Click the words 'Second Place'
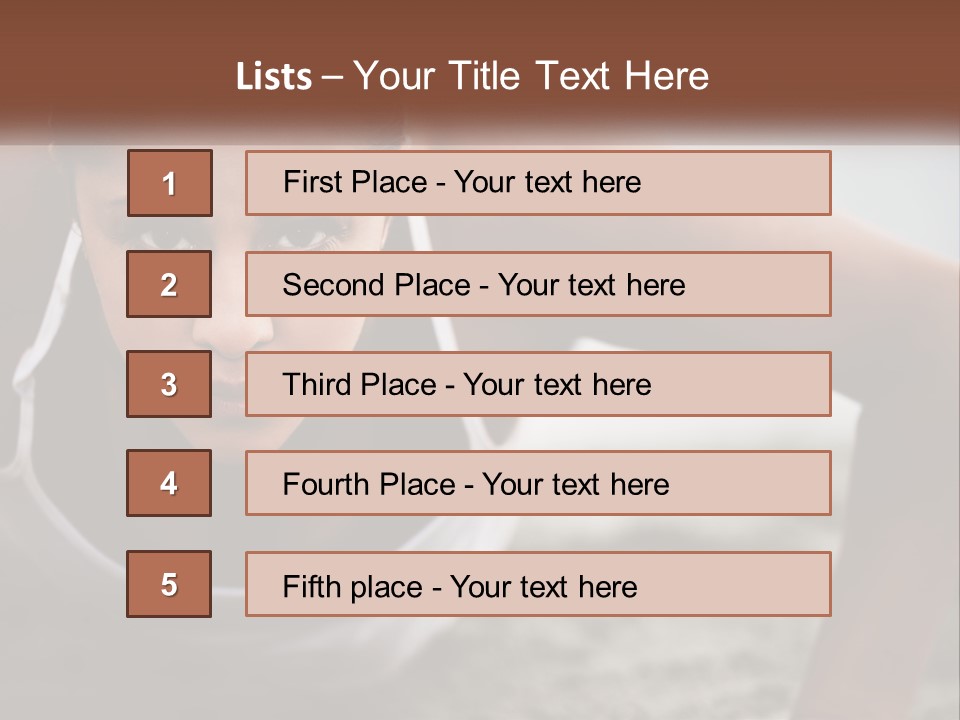 click(x=377, y=285)
